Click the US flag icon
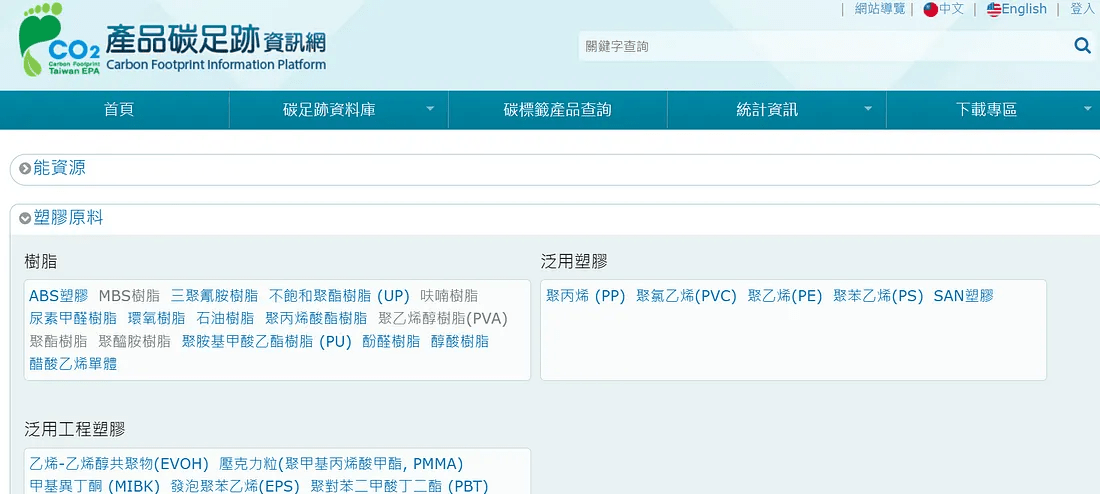Screen dimensions: 1100x494 pyautogui.click(x=993, y=9)
